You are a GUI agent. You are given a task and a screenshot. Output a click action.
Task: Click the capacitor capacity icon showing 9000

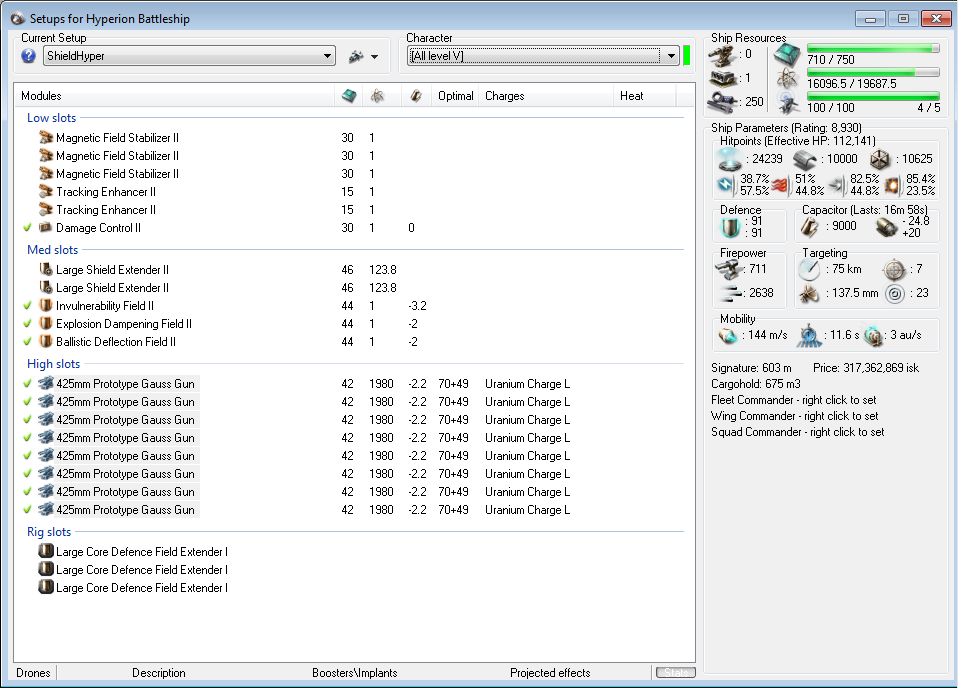pyautogui.click(x=809, y=227)
